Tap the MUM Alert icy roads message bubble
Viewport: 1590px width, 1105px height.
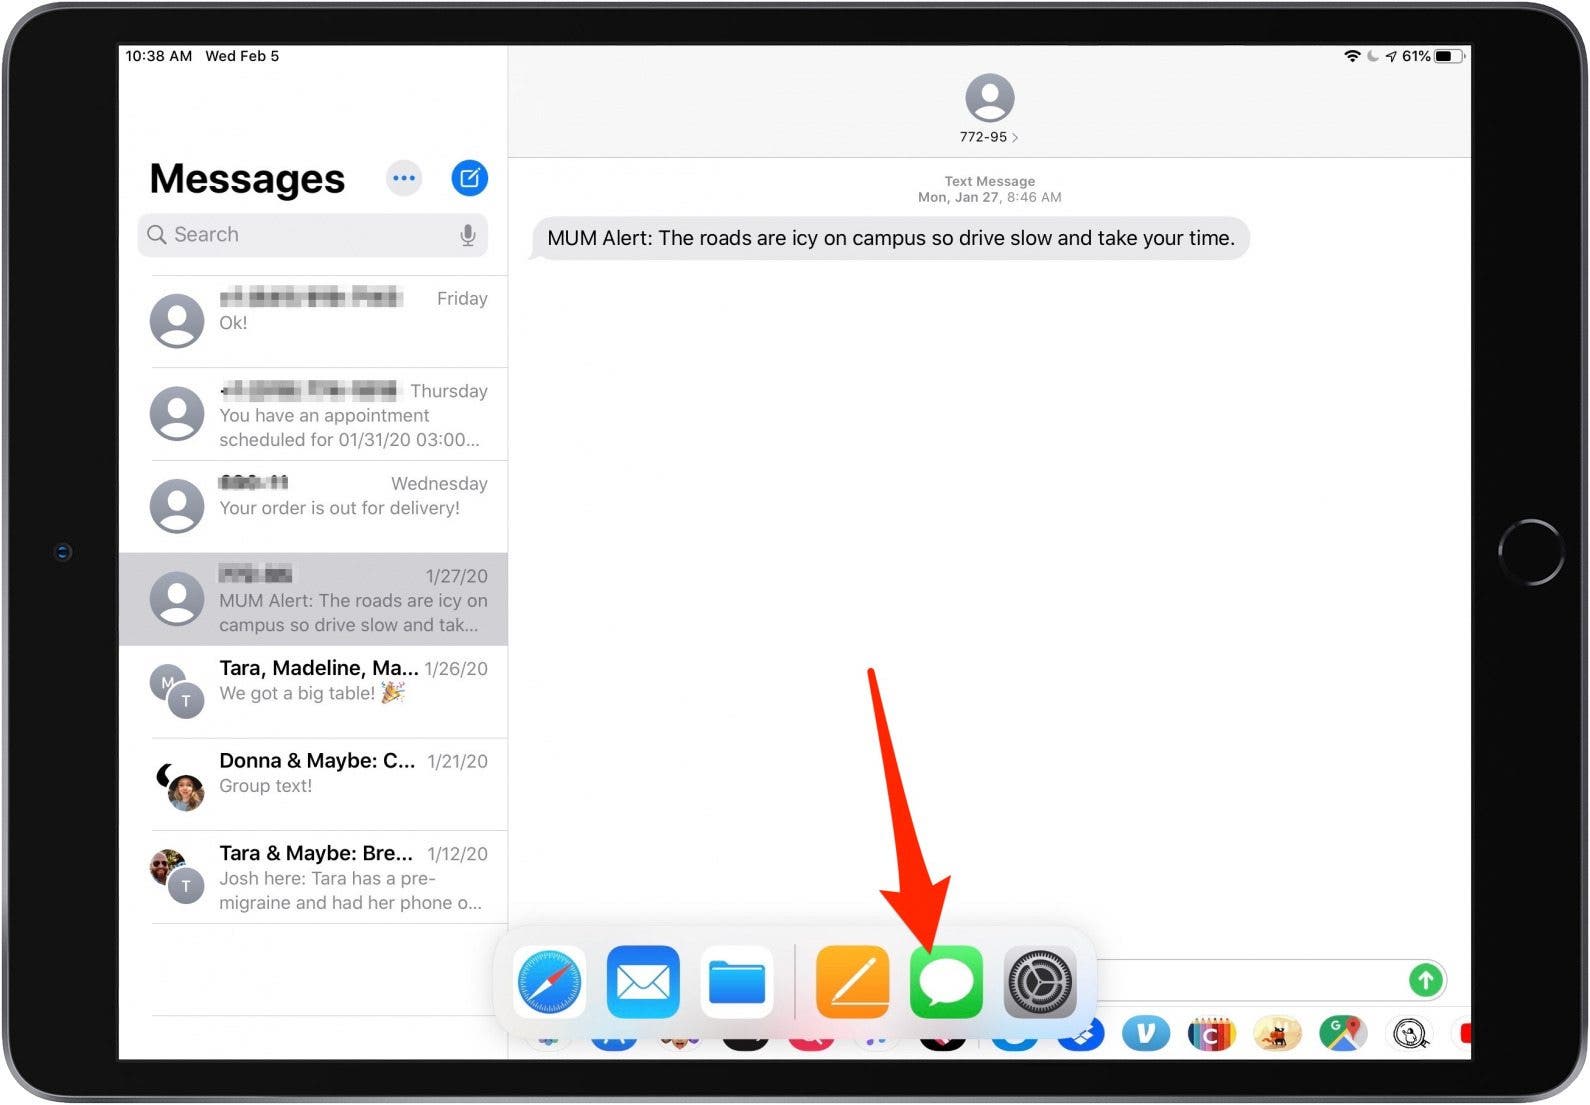(x=890, y=238)
